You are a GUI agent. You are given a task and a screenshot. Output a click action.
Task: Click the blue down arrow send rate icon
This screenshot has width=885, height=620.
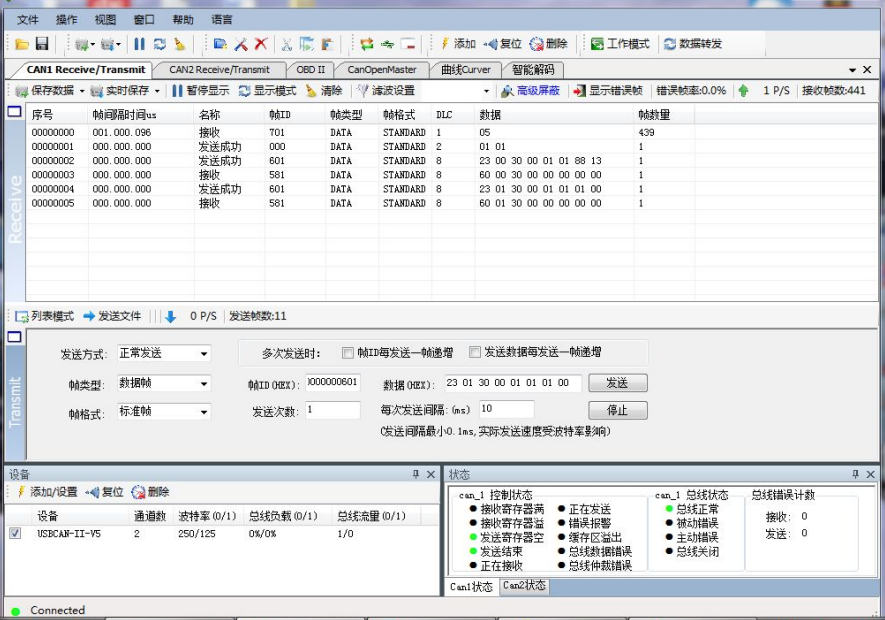click(x=170, y=317)
